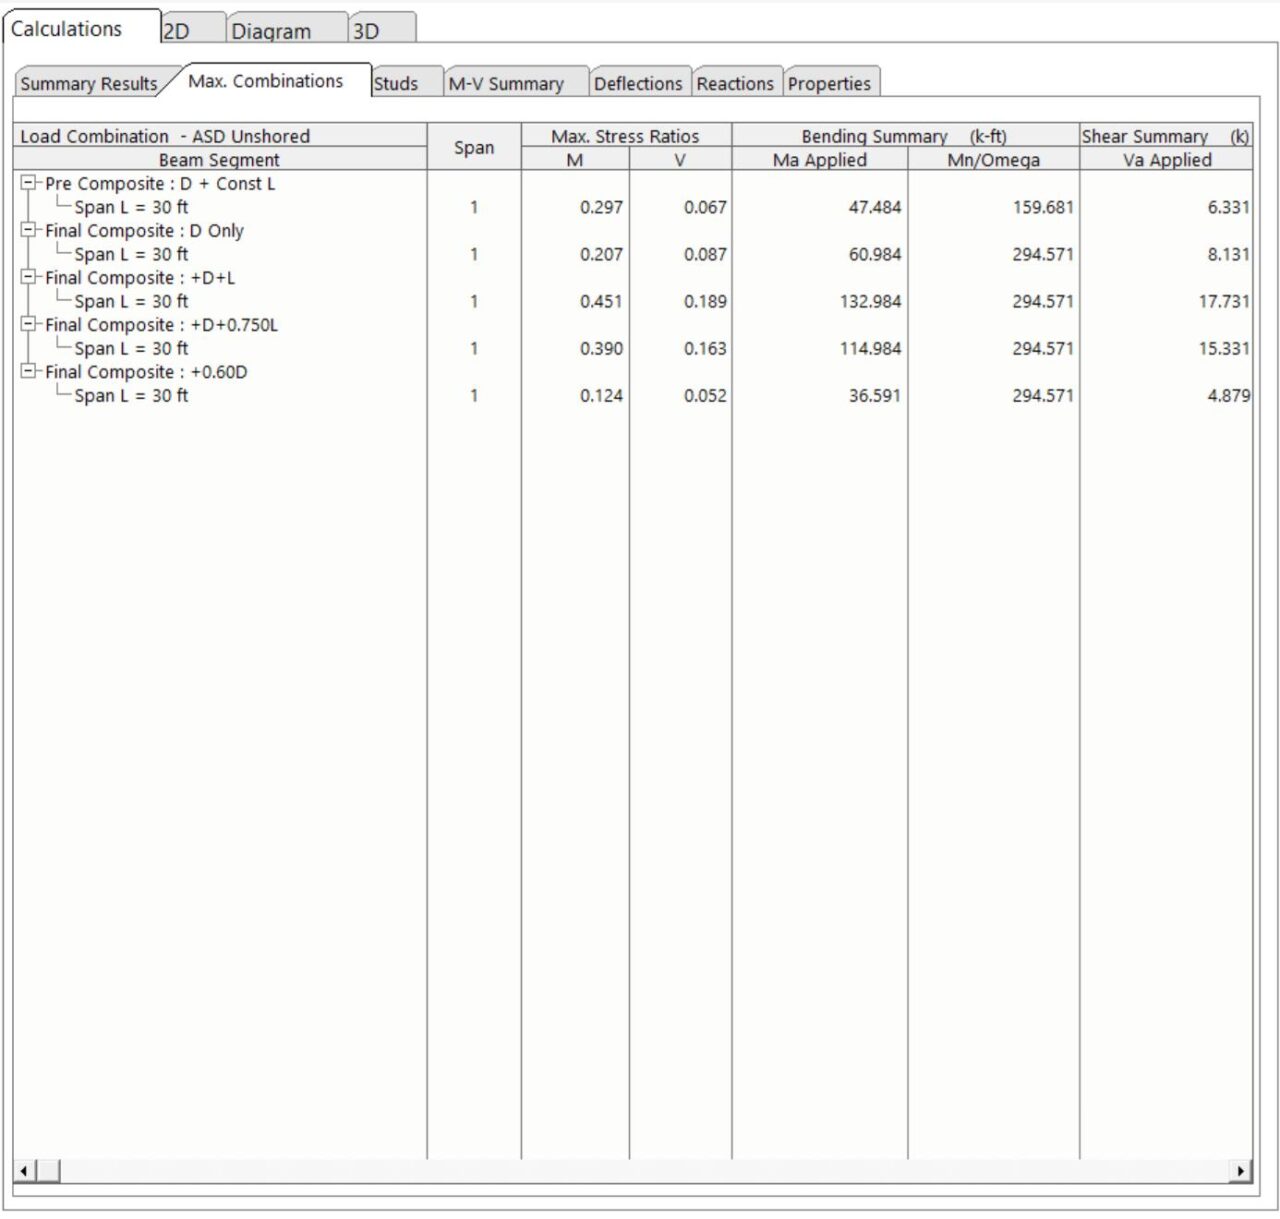
Task: Switch to the 3D view tab
Action: point(367,31)
